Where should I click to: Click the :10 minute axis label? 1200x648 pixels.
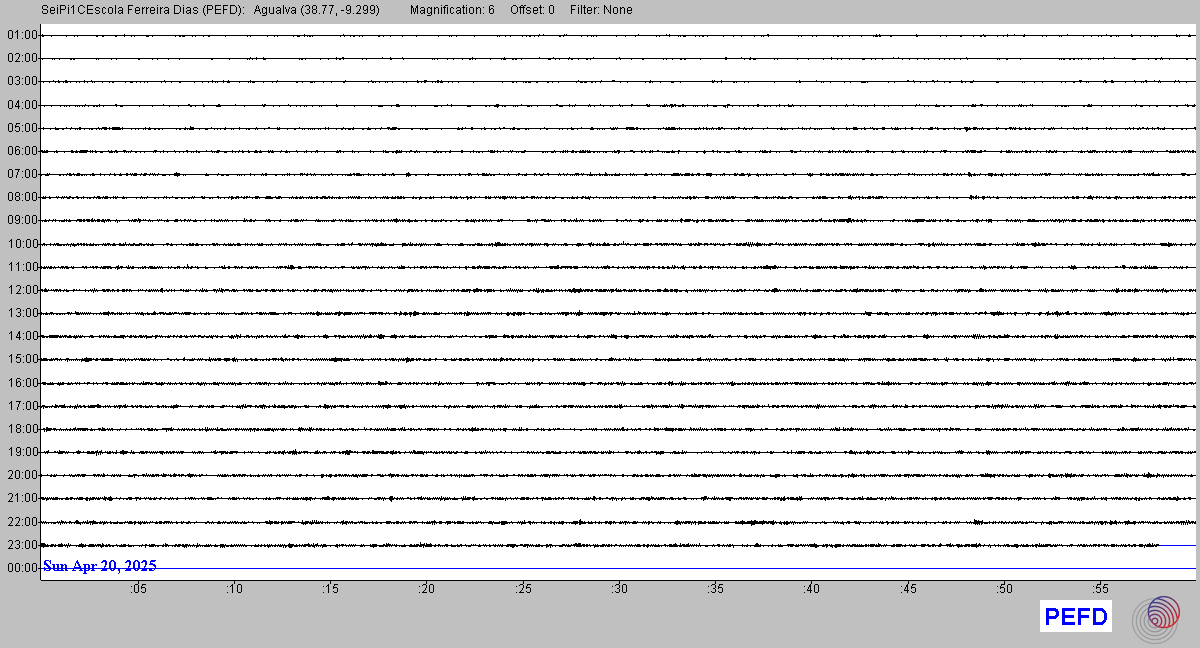click(234, 590)
